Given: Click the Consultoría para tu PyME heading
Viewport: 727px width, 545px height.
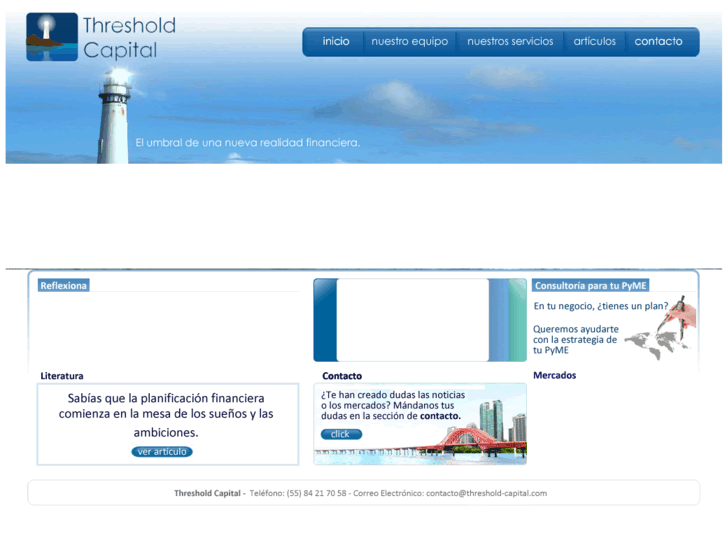Looking at the screenshot, I should coord(590,286).
